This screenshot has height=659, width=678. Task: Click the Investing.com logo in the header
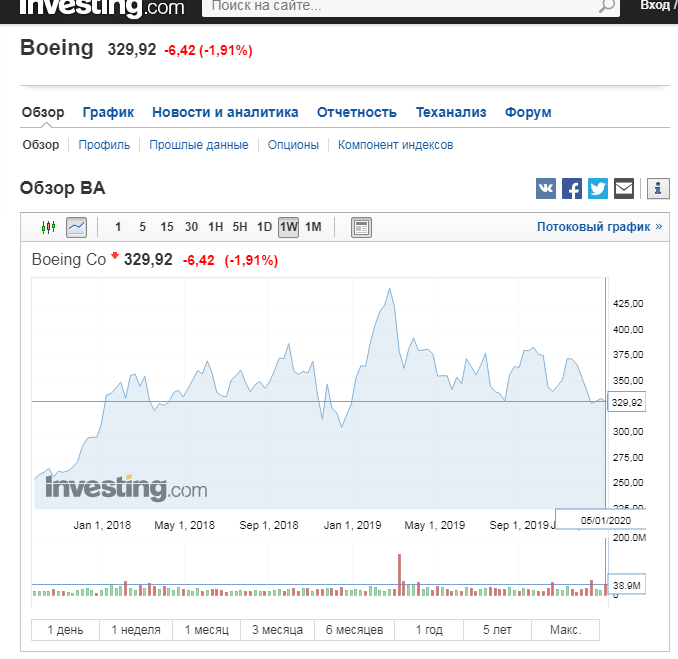point(102,8)
